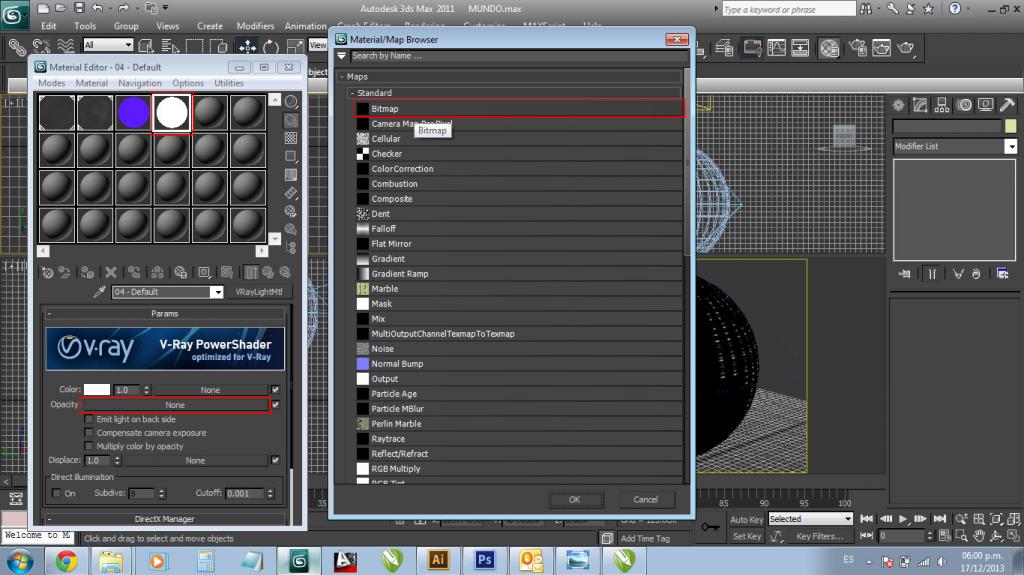Click the white Color swatch in Params
Screen dimensions: 1024x575
(97, 389)
